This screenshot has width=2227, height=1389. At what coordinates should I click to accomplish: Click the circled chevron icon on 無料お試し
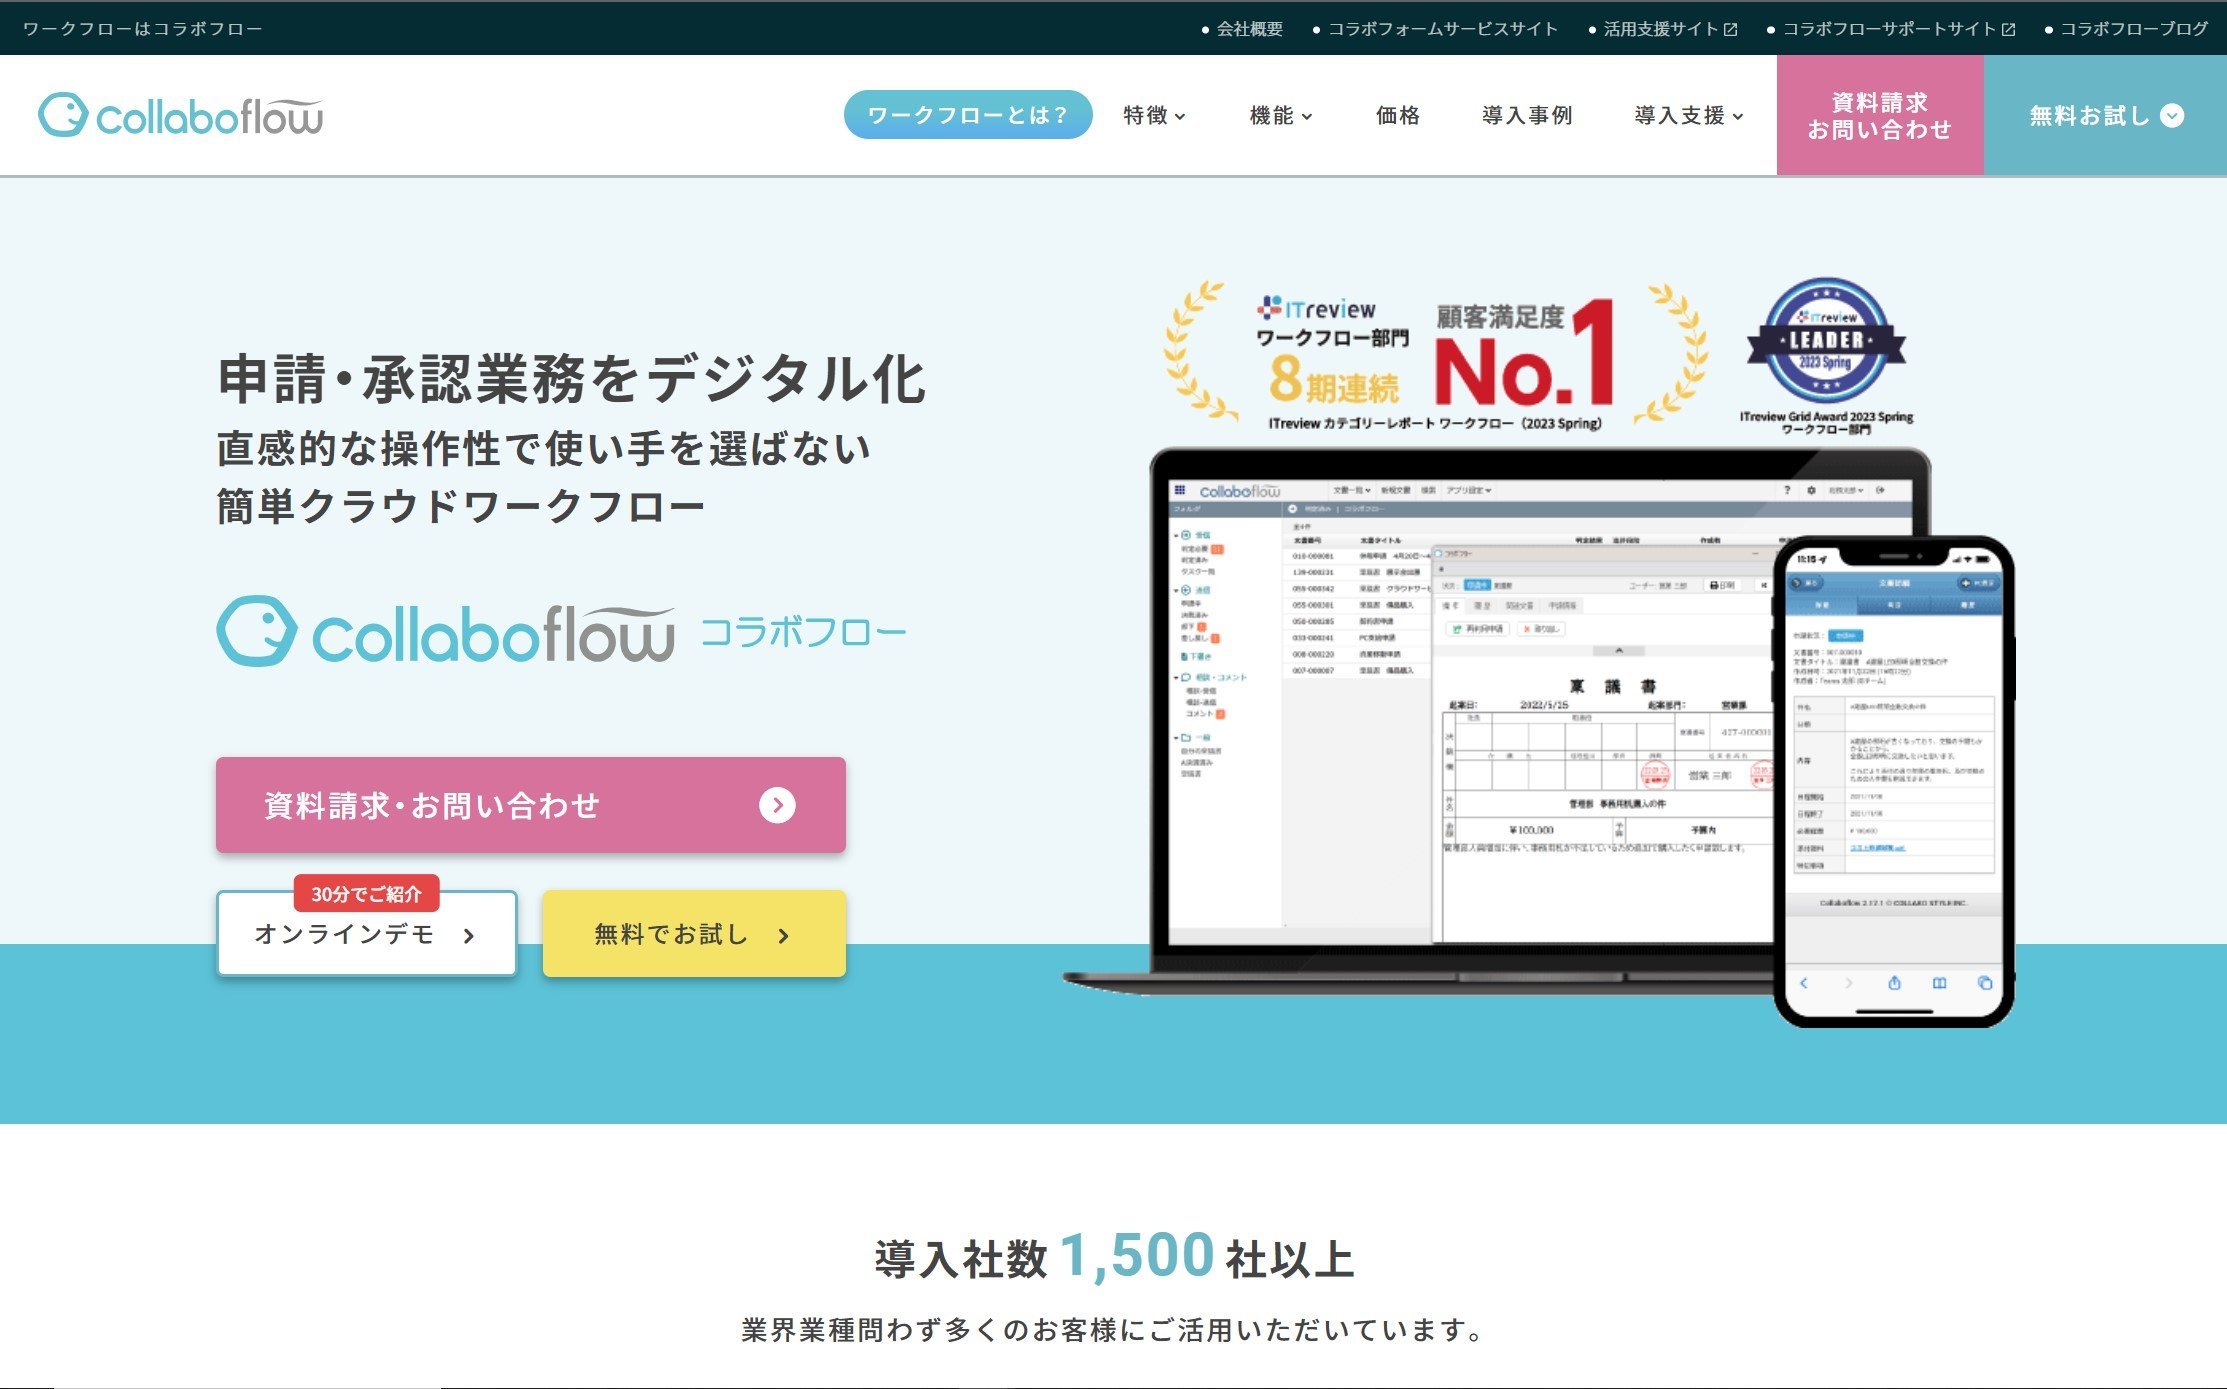coord(2172,116)
